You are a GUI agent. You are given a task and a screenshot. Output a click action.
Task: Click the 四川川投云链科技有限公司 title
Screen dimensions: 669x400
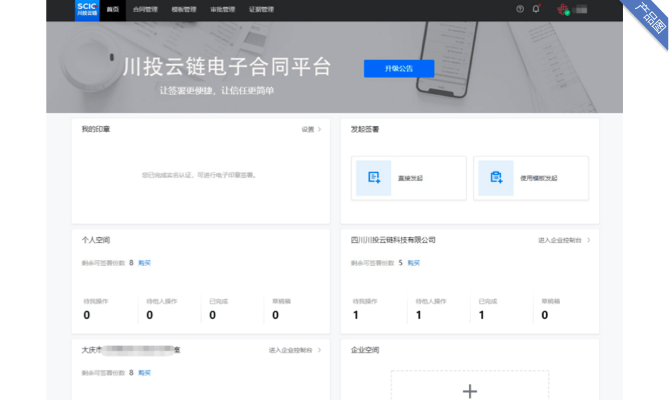tap(393, 240)
